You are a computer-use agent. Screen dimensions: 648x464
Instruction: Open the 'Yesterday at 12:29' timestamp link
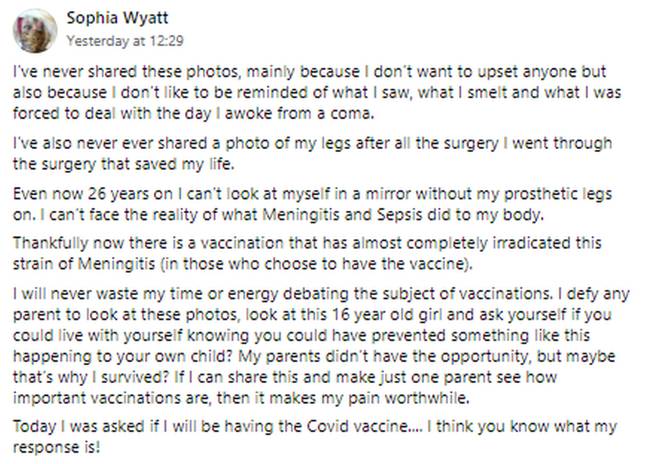click(125, 41)
